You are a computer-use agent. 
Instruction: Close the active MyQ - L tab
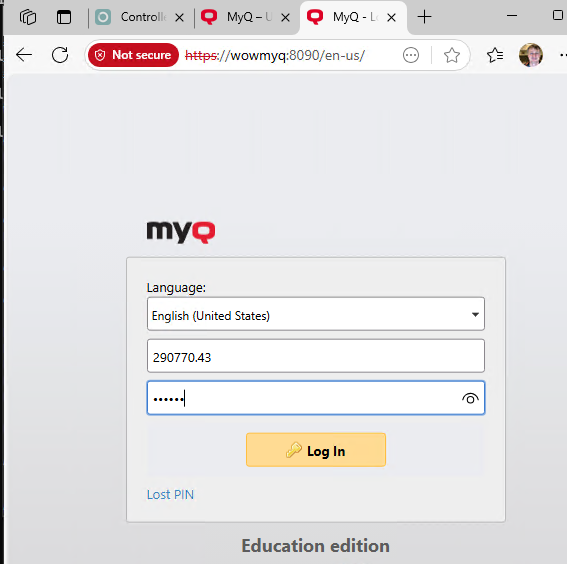(x=391, y=17)
